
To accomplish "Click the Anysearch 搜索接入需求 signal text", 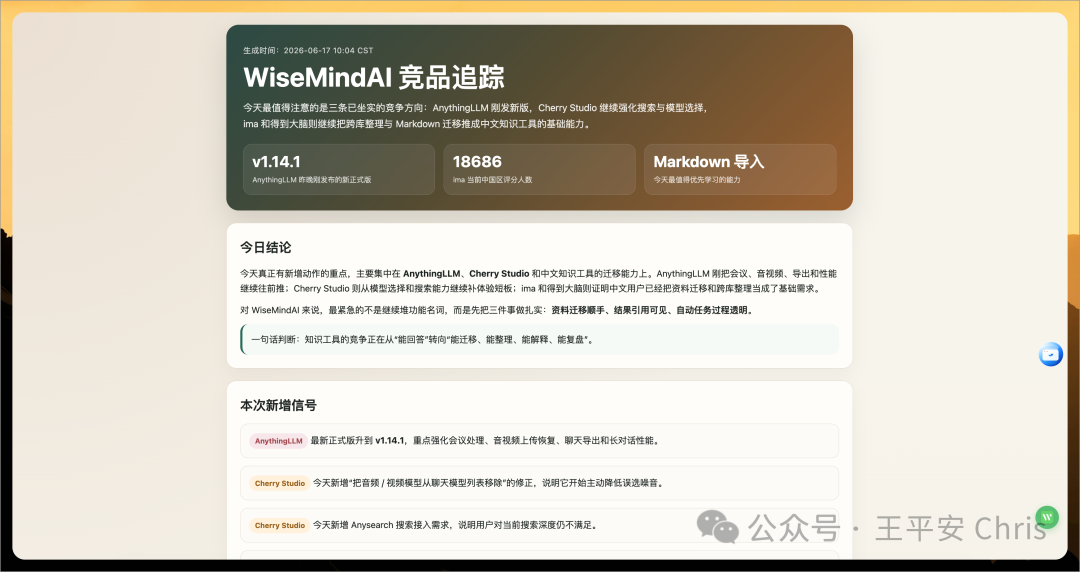I will (x=455, y=525).
